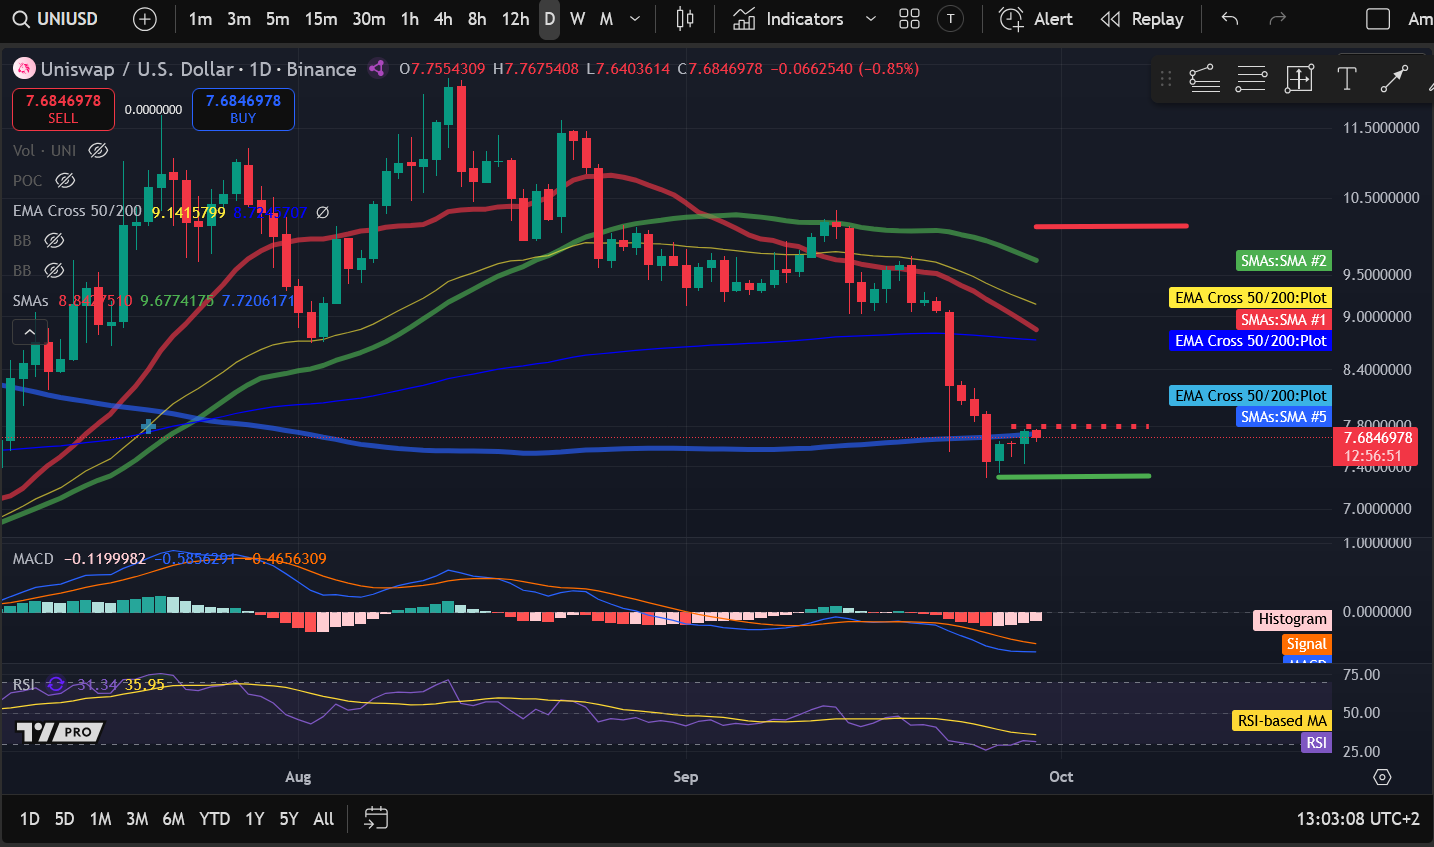Click the green SMAs:SMA #2 axis label
The height and width of the screenshot is (847, 1434).
(1284, 261)
